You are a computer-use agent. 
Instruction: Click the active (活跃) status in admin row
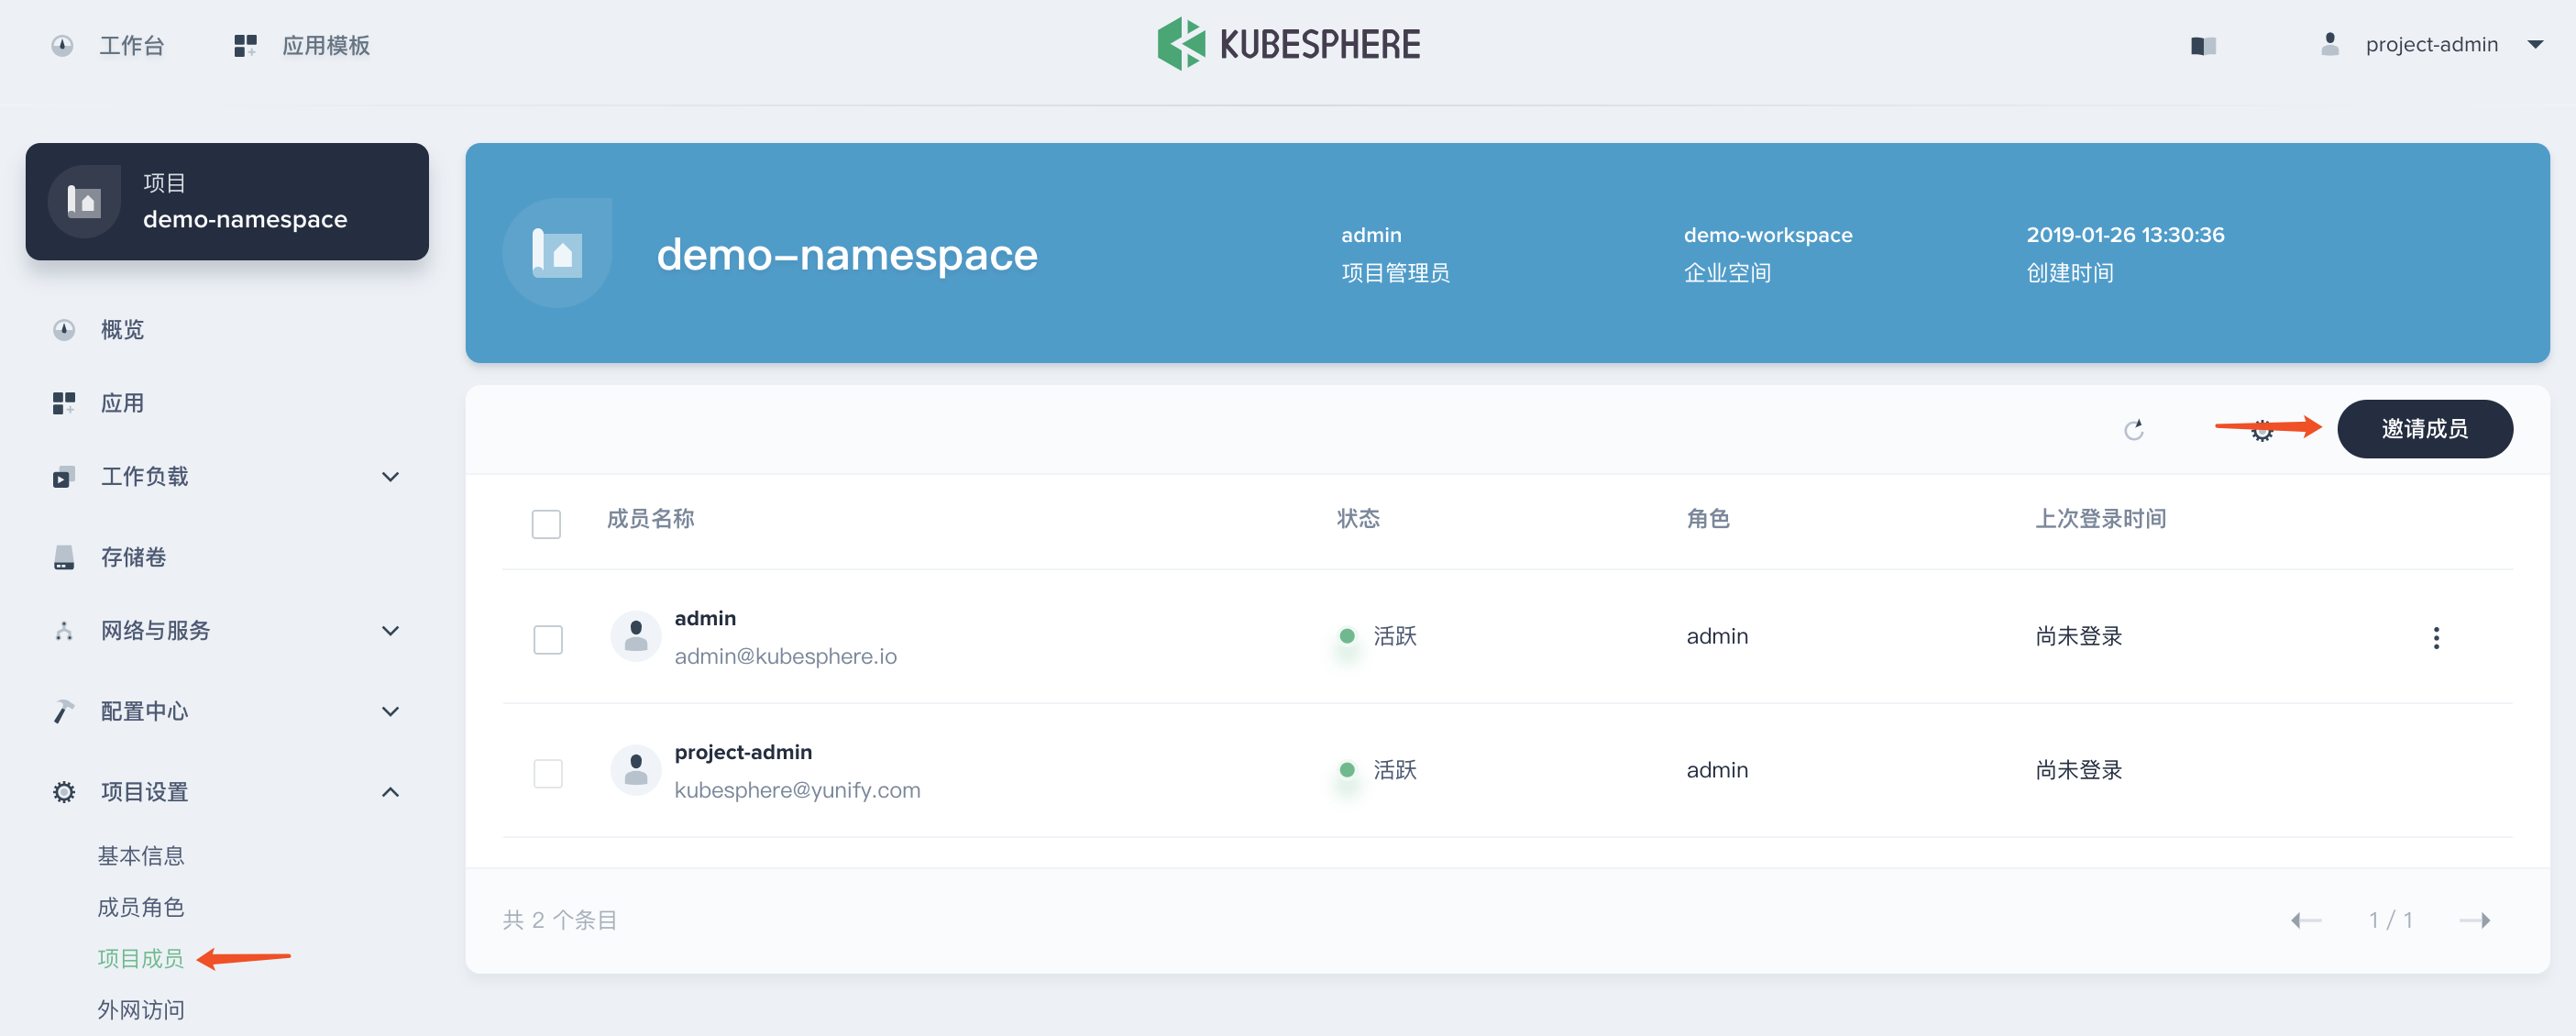click(1394, 637)
